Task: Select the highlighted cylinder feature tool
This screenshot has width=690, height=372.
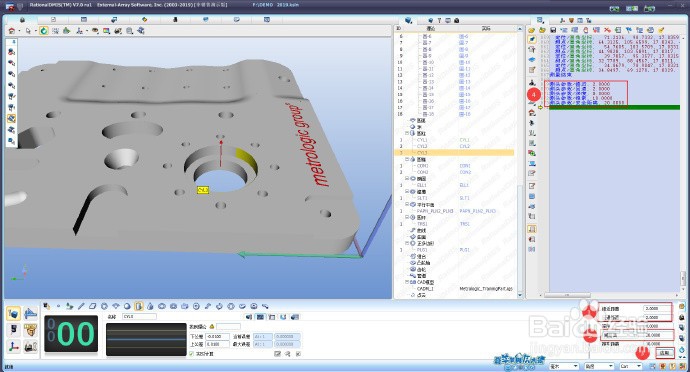Action: (139, 306)
